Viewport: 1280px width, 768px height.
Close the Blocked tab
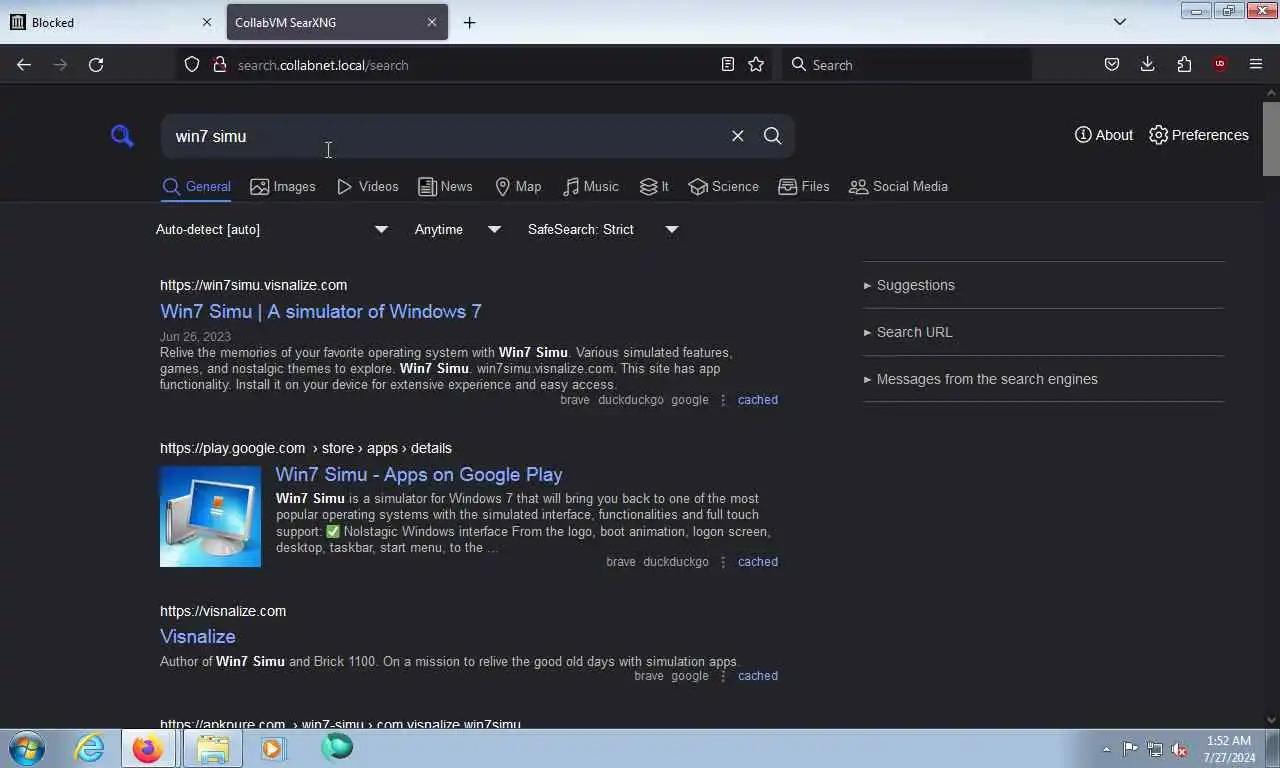point(207,22)
